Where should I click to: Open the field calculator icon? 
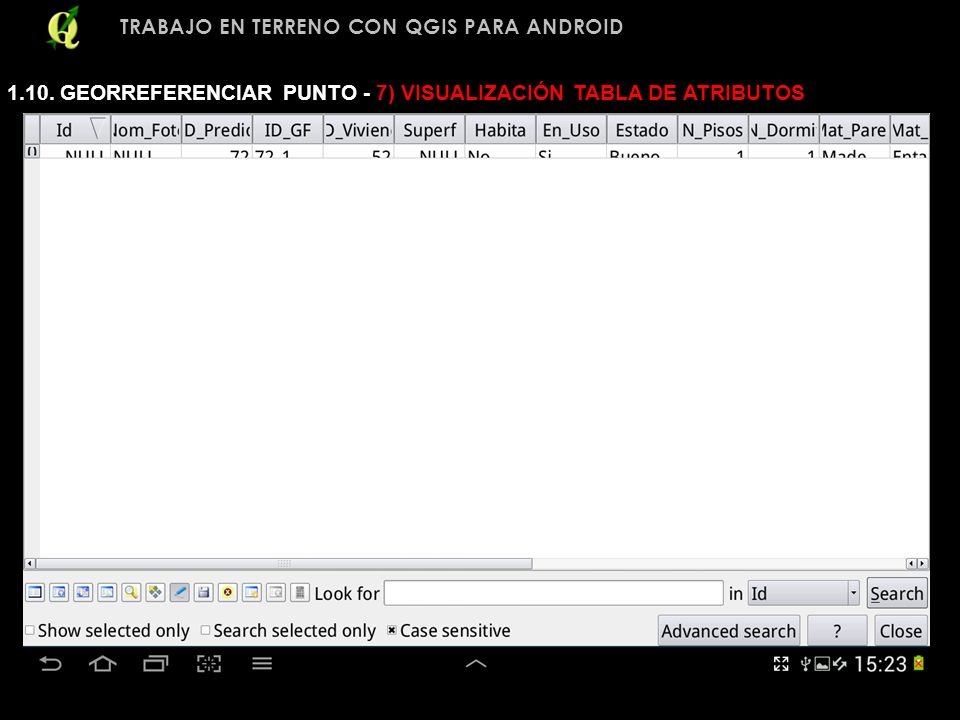(300, 593)
